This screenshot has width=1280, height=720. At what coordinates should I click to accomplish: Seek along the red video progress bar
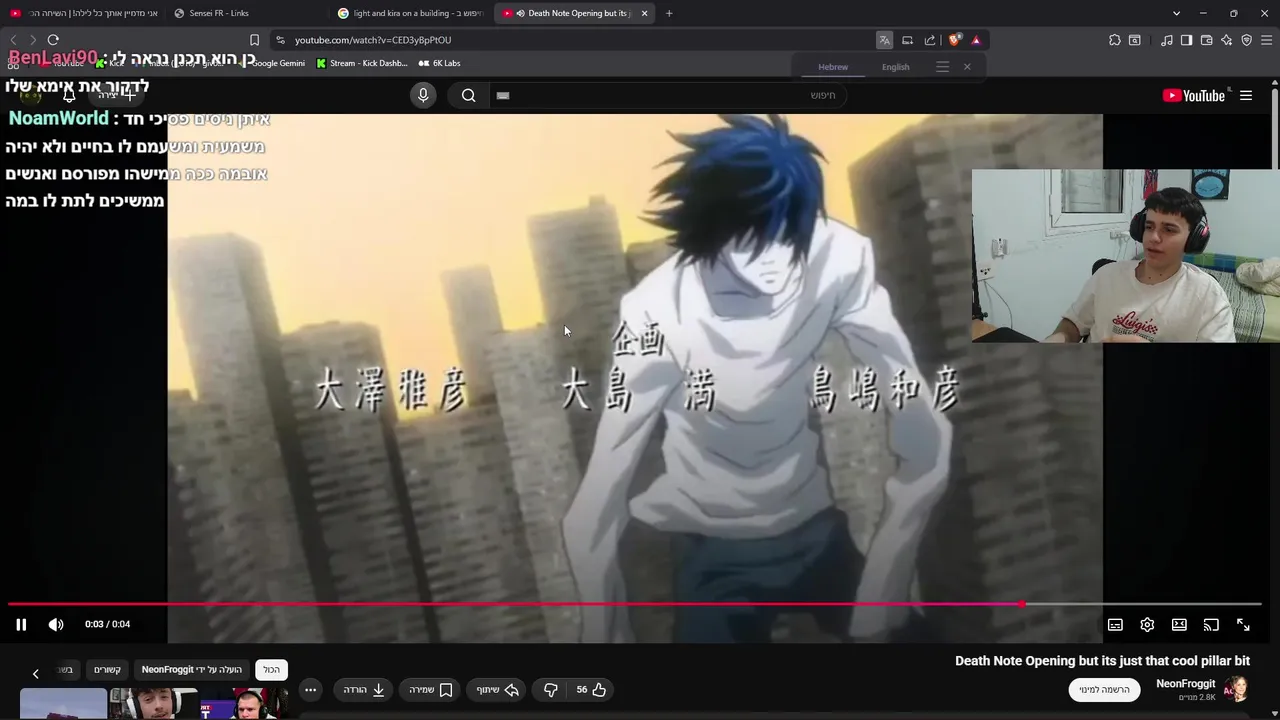click(635, 604)
